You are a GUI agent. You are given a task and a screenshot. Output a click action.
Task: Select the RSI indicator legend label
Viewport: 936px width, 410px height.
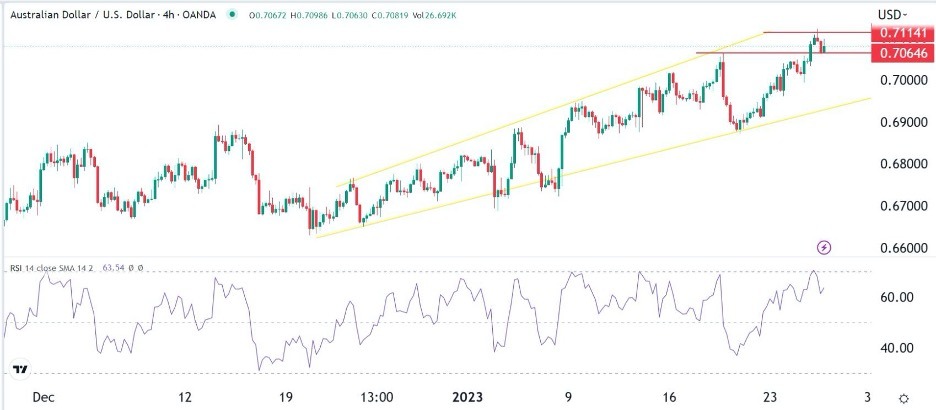coord(49,268)
